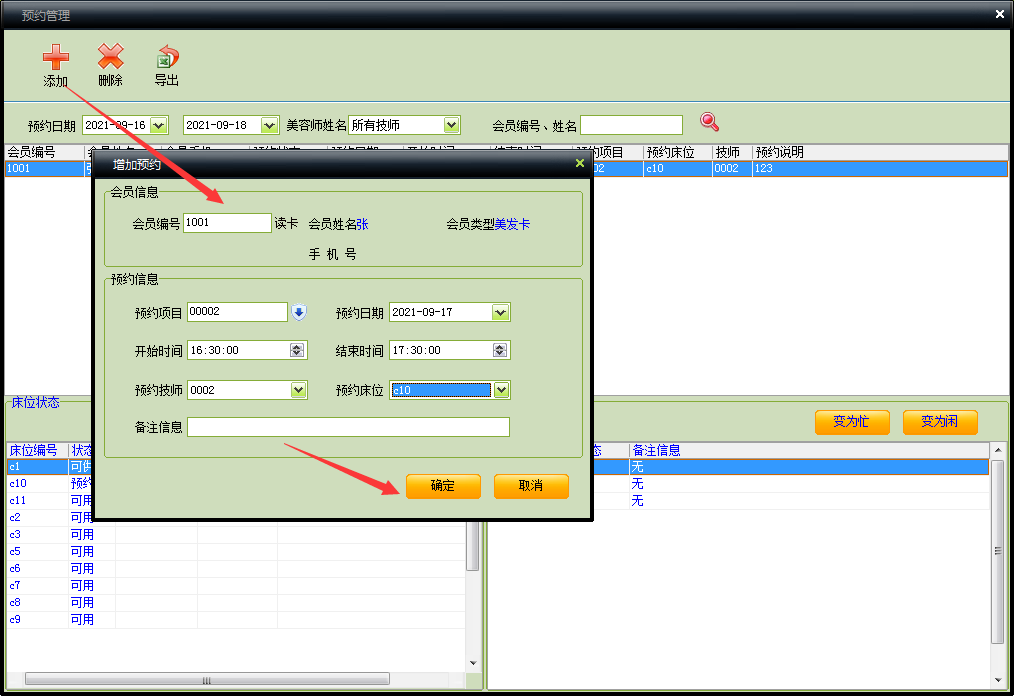Viewport: 1014px width, 696px height.
Task: Click the red plus Add icon
Action: coord(55,57)
